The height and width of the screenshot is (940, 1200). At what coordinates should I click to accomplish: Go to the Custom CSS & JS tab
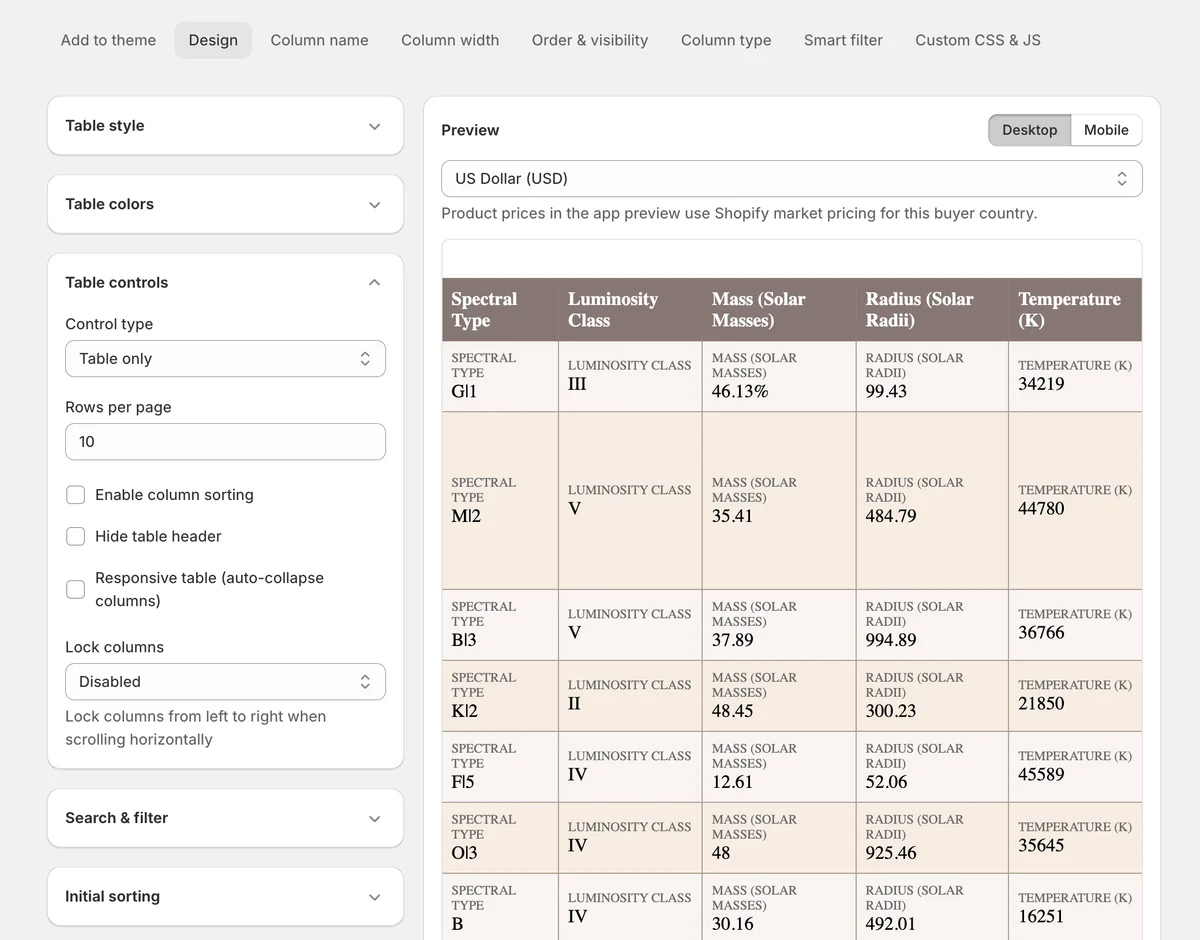tap(977, 40)
